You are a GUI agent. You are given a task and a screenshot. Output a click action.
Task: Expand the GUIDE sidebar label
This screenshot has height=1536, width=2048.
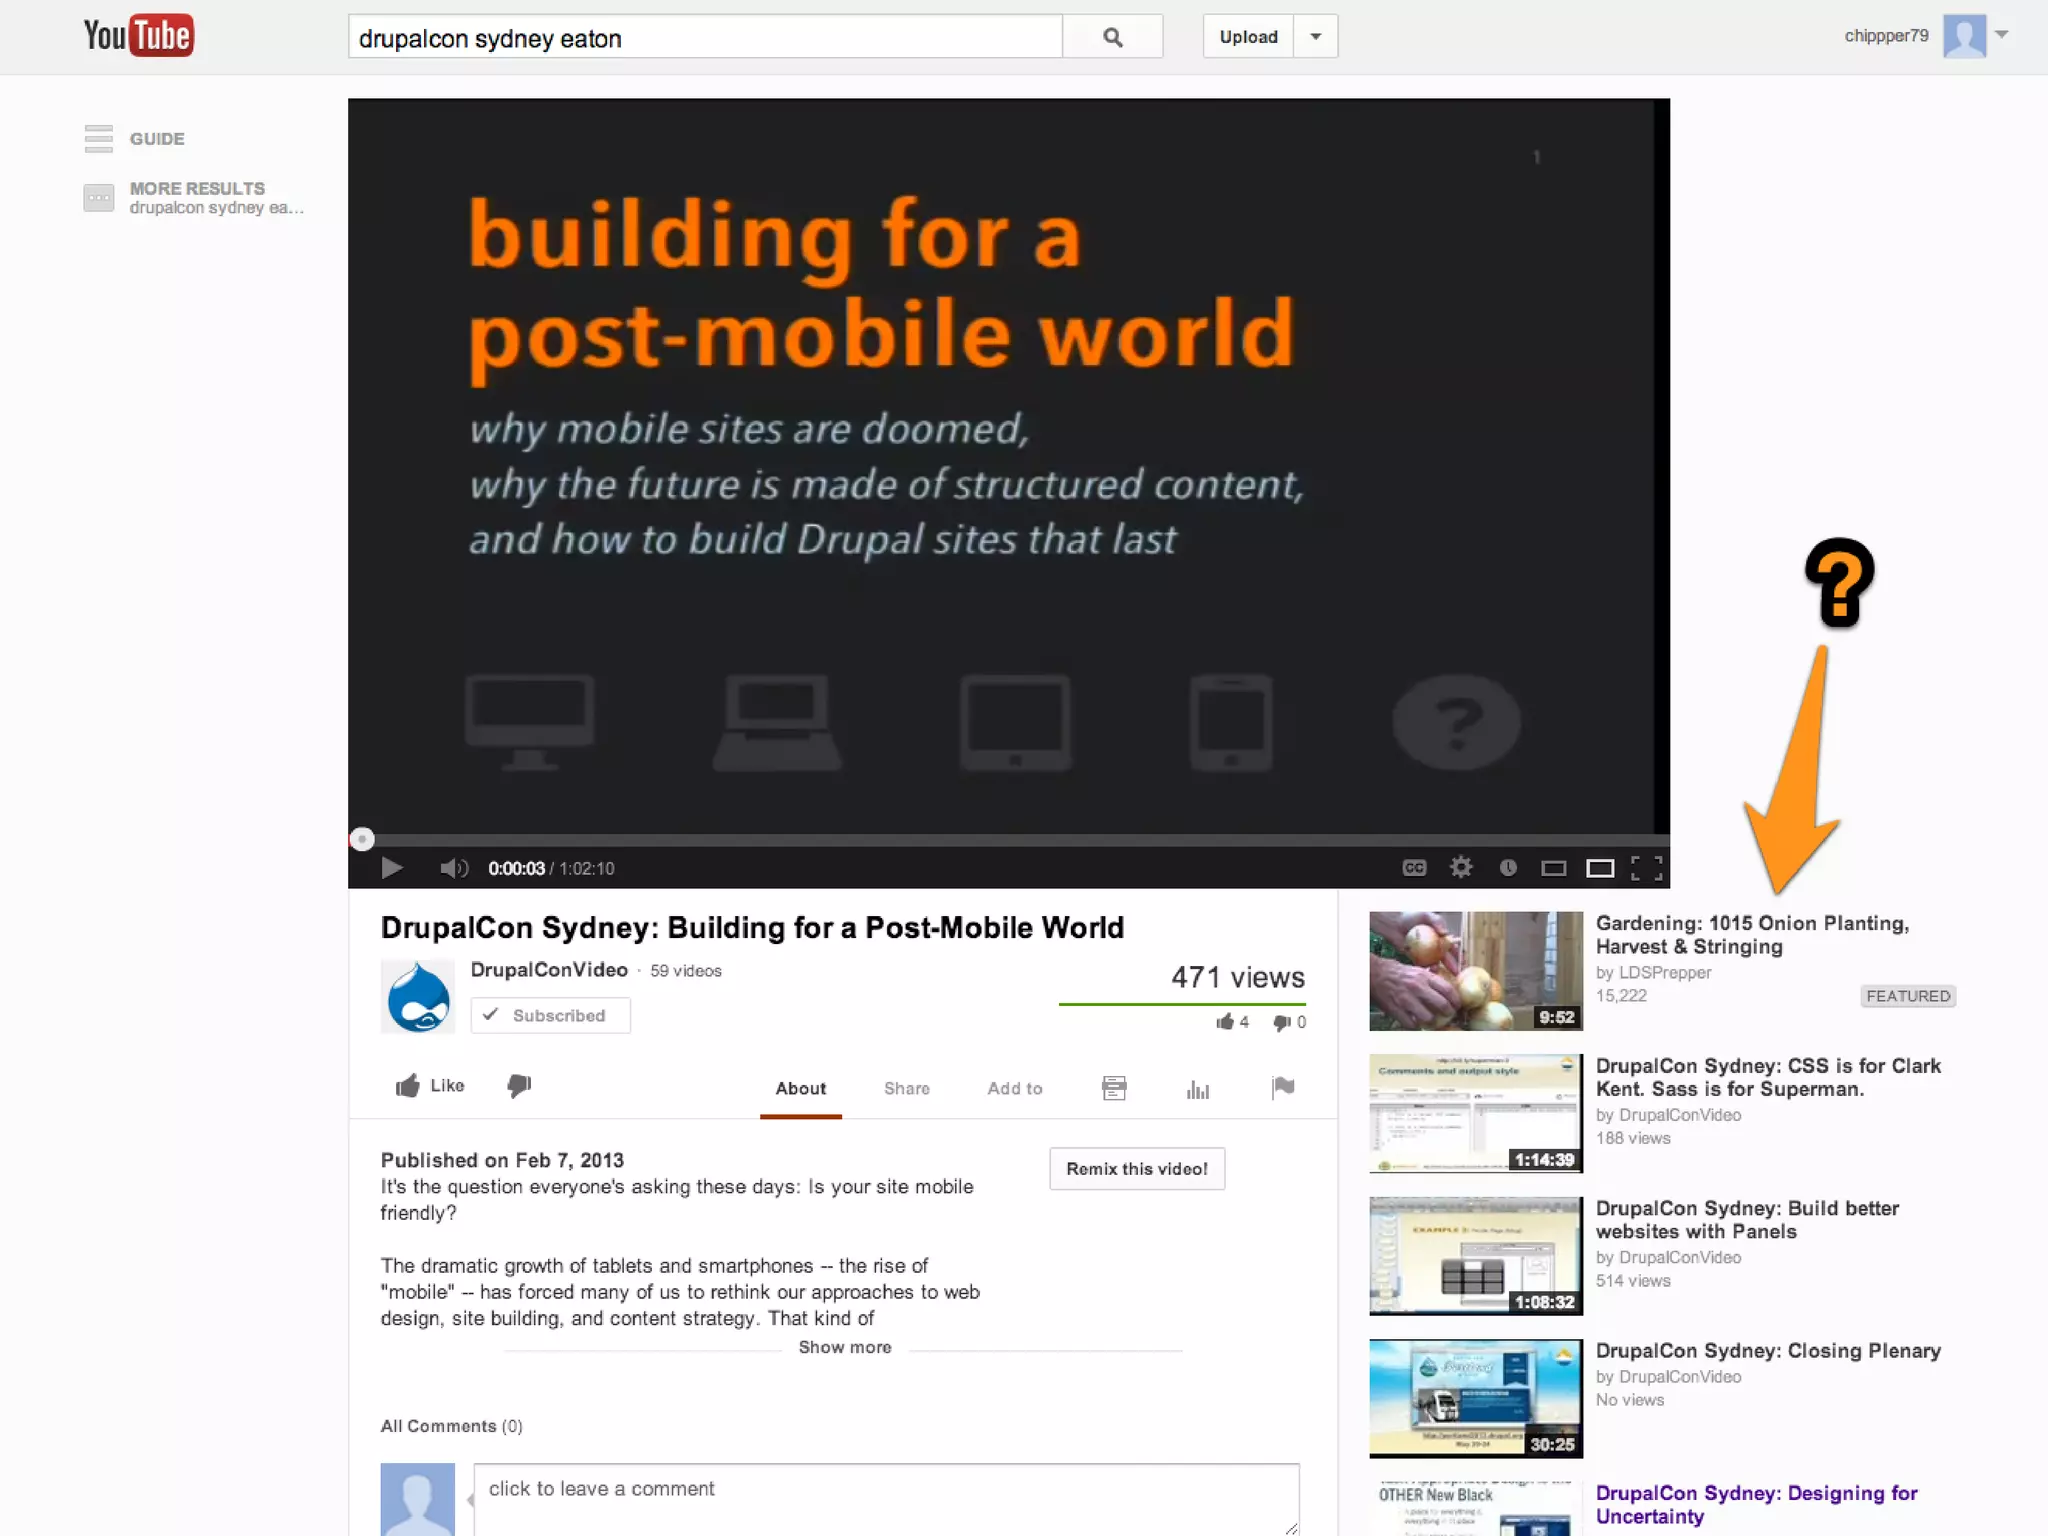coord(157,139)
